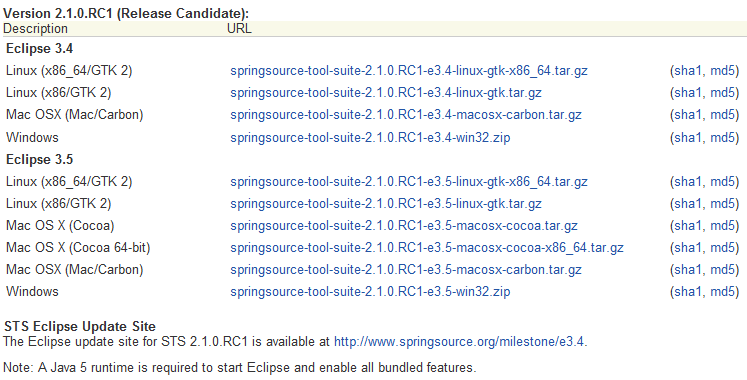747x380 pixels.
Task: Open md5 for e3.5 Cocoa 64-bit download
Action: coord(723,248)
